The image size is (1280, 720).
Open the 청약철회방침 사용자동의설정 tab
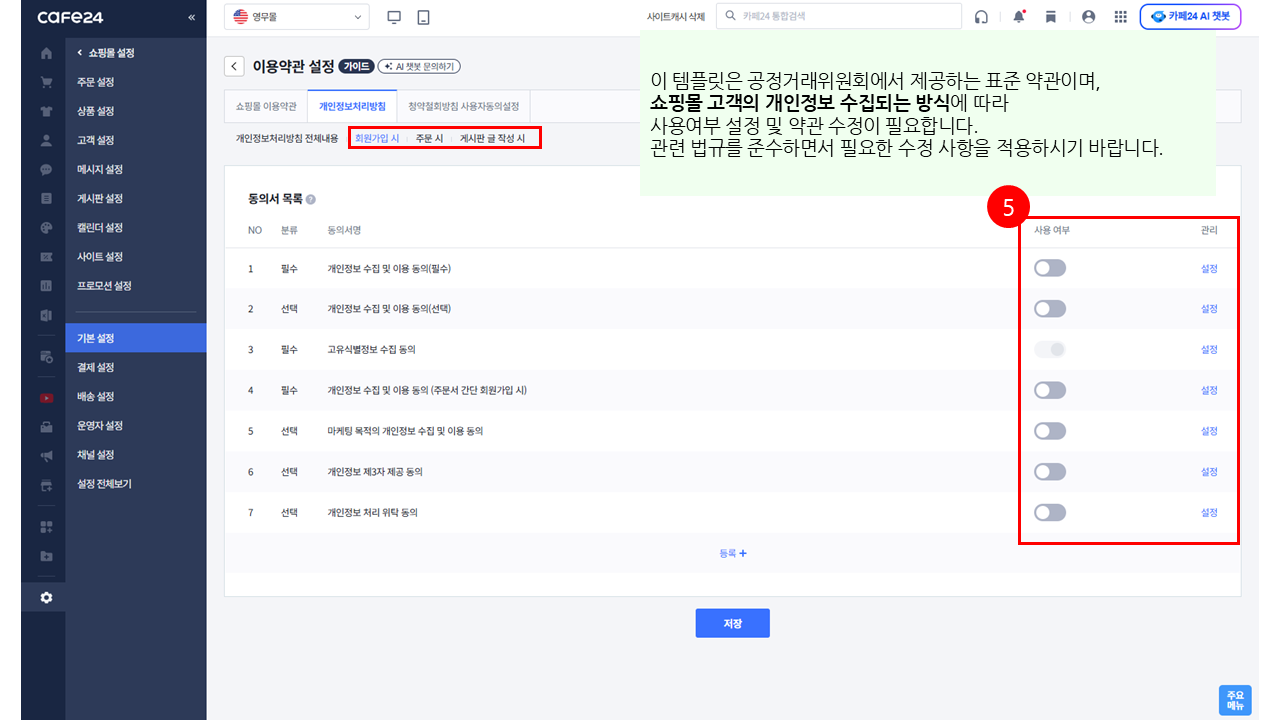pos(464,106)
